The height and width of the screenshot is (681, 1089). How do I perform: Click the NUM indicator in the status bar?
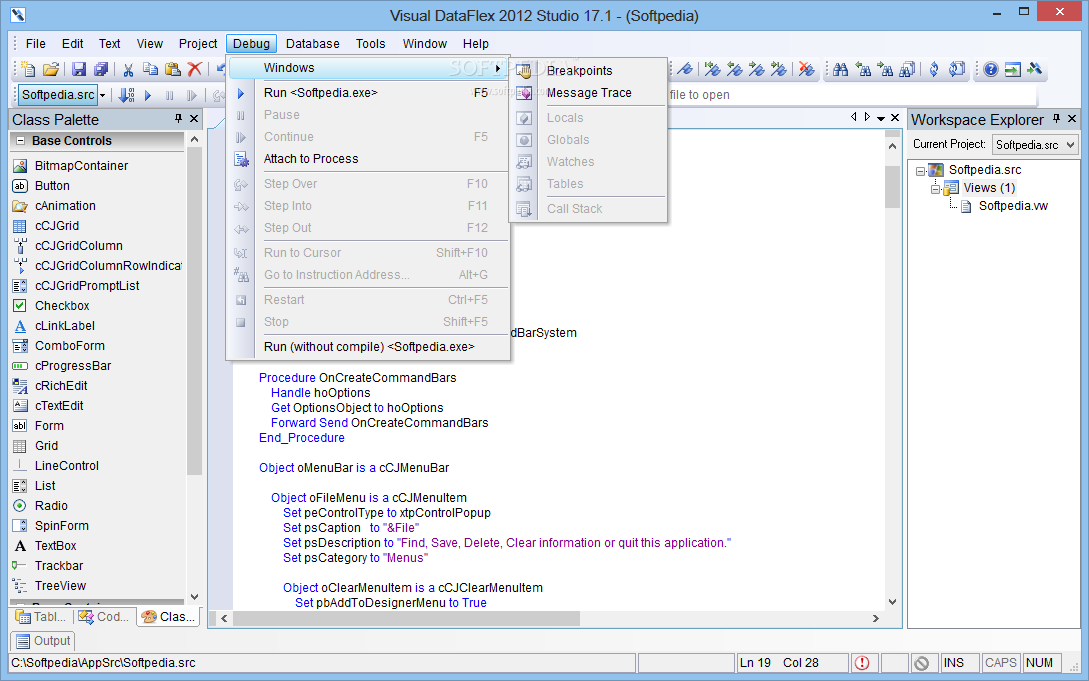tap(1039, 663)
